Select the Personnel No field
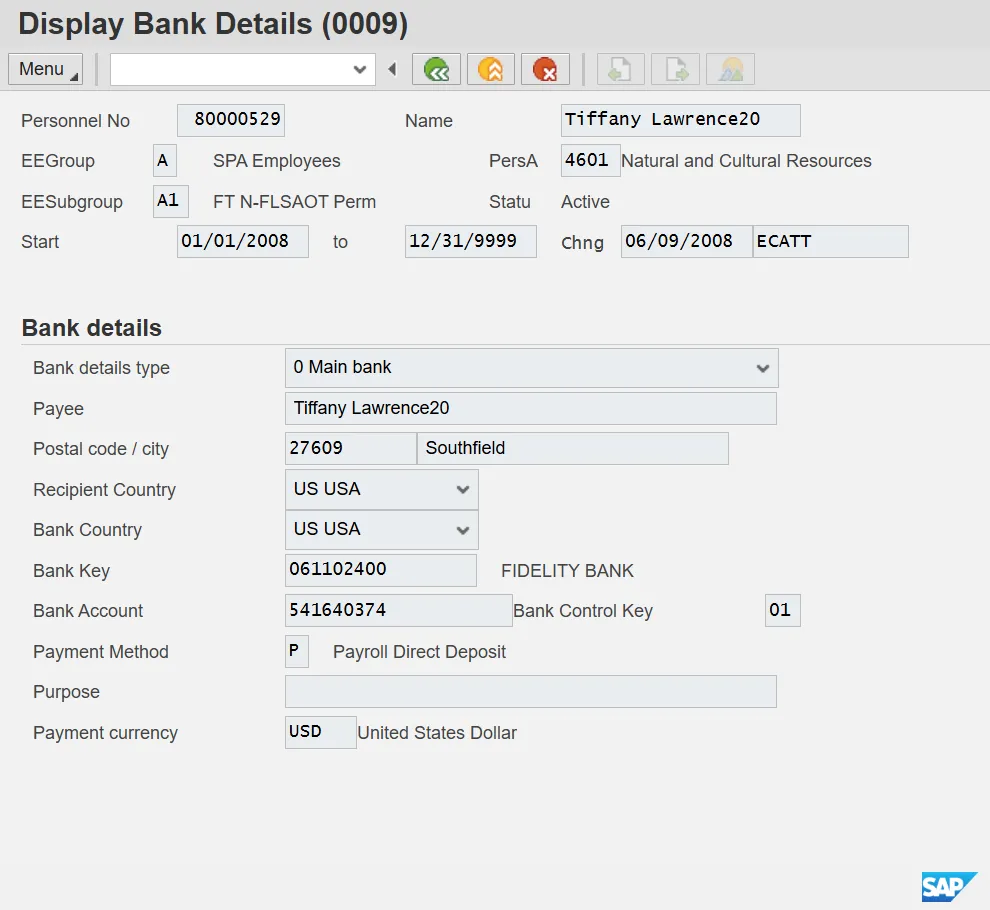 click(x=231, y=120)
